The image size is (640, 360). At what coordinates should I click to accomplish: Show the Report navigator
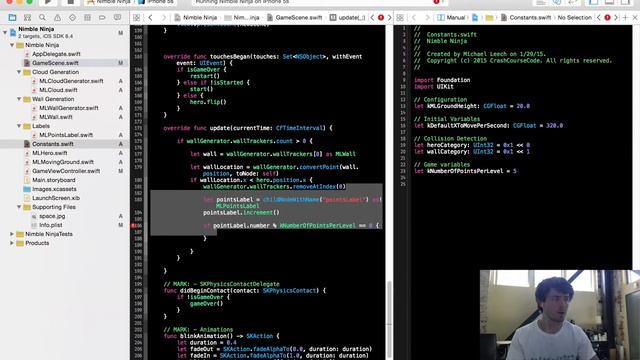click(x=118, y=18)
